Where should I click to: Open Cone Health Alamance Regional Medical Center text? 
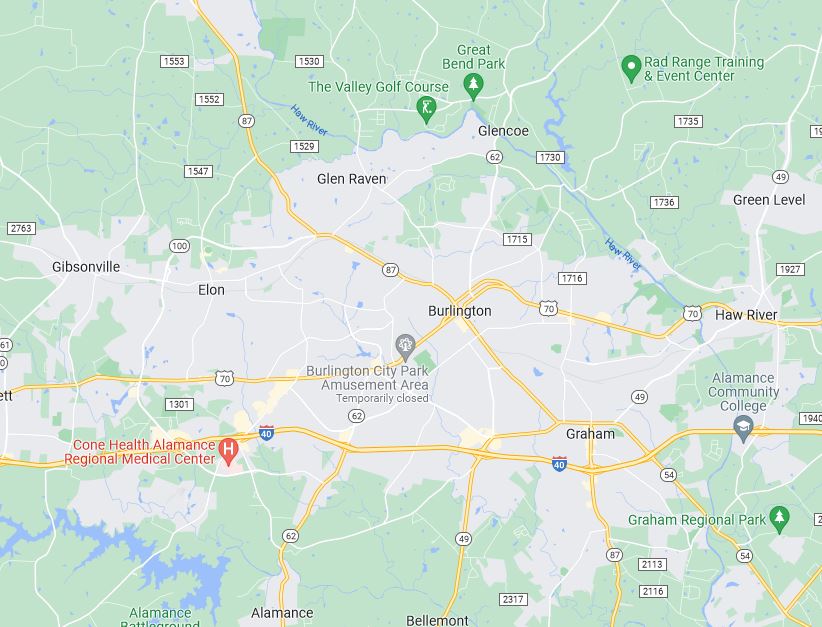[140, 452]
